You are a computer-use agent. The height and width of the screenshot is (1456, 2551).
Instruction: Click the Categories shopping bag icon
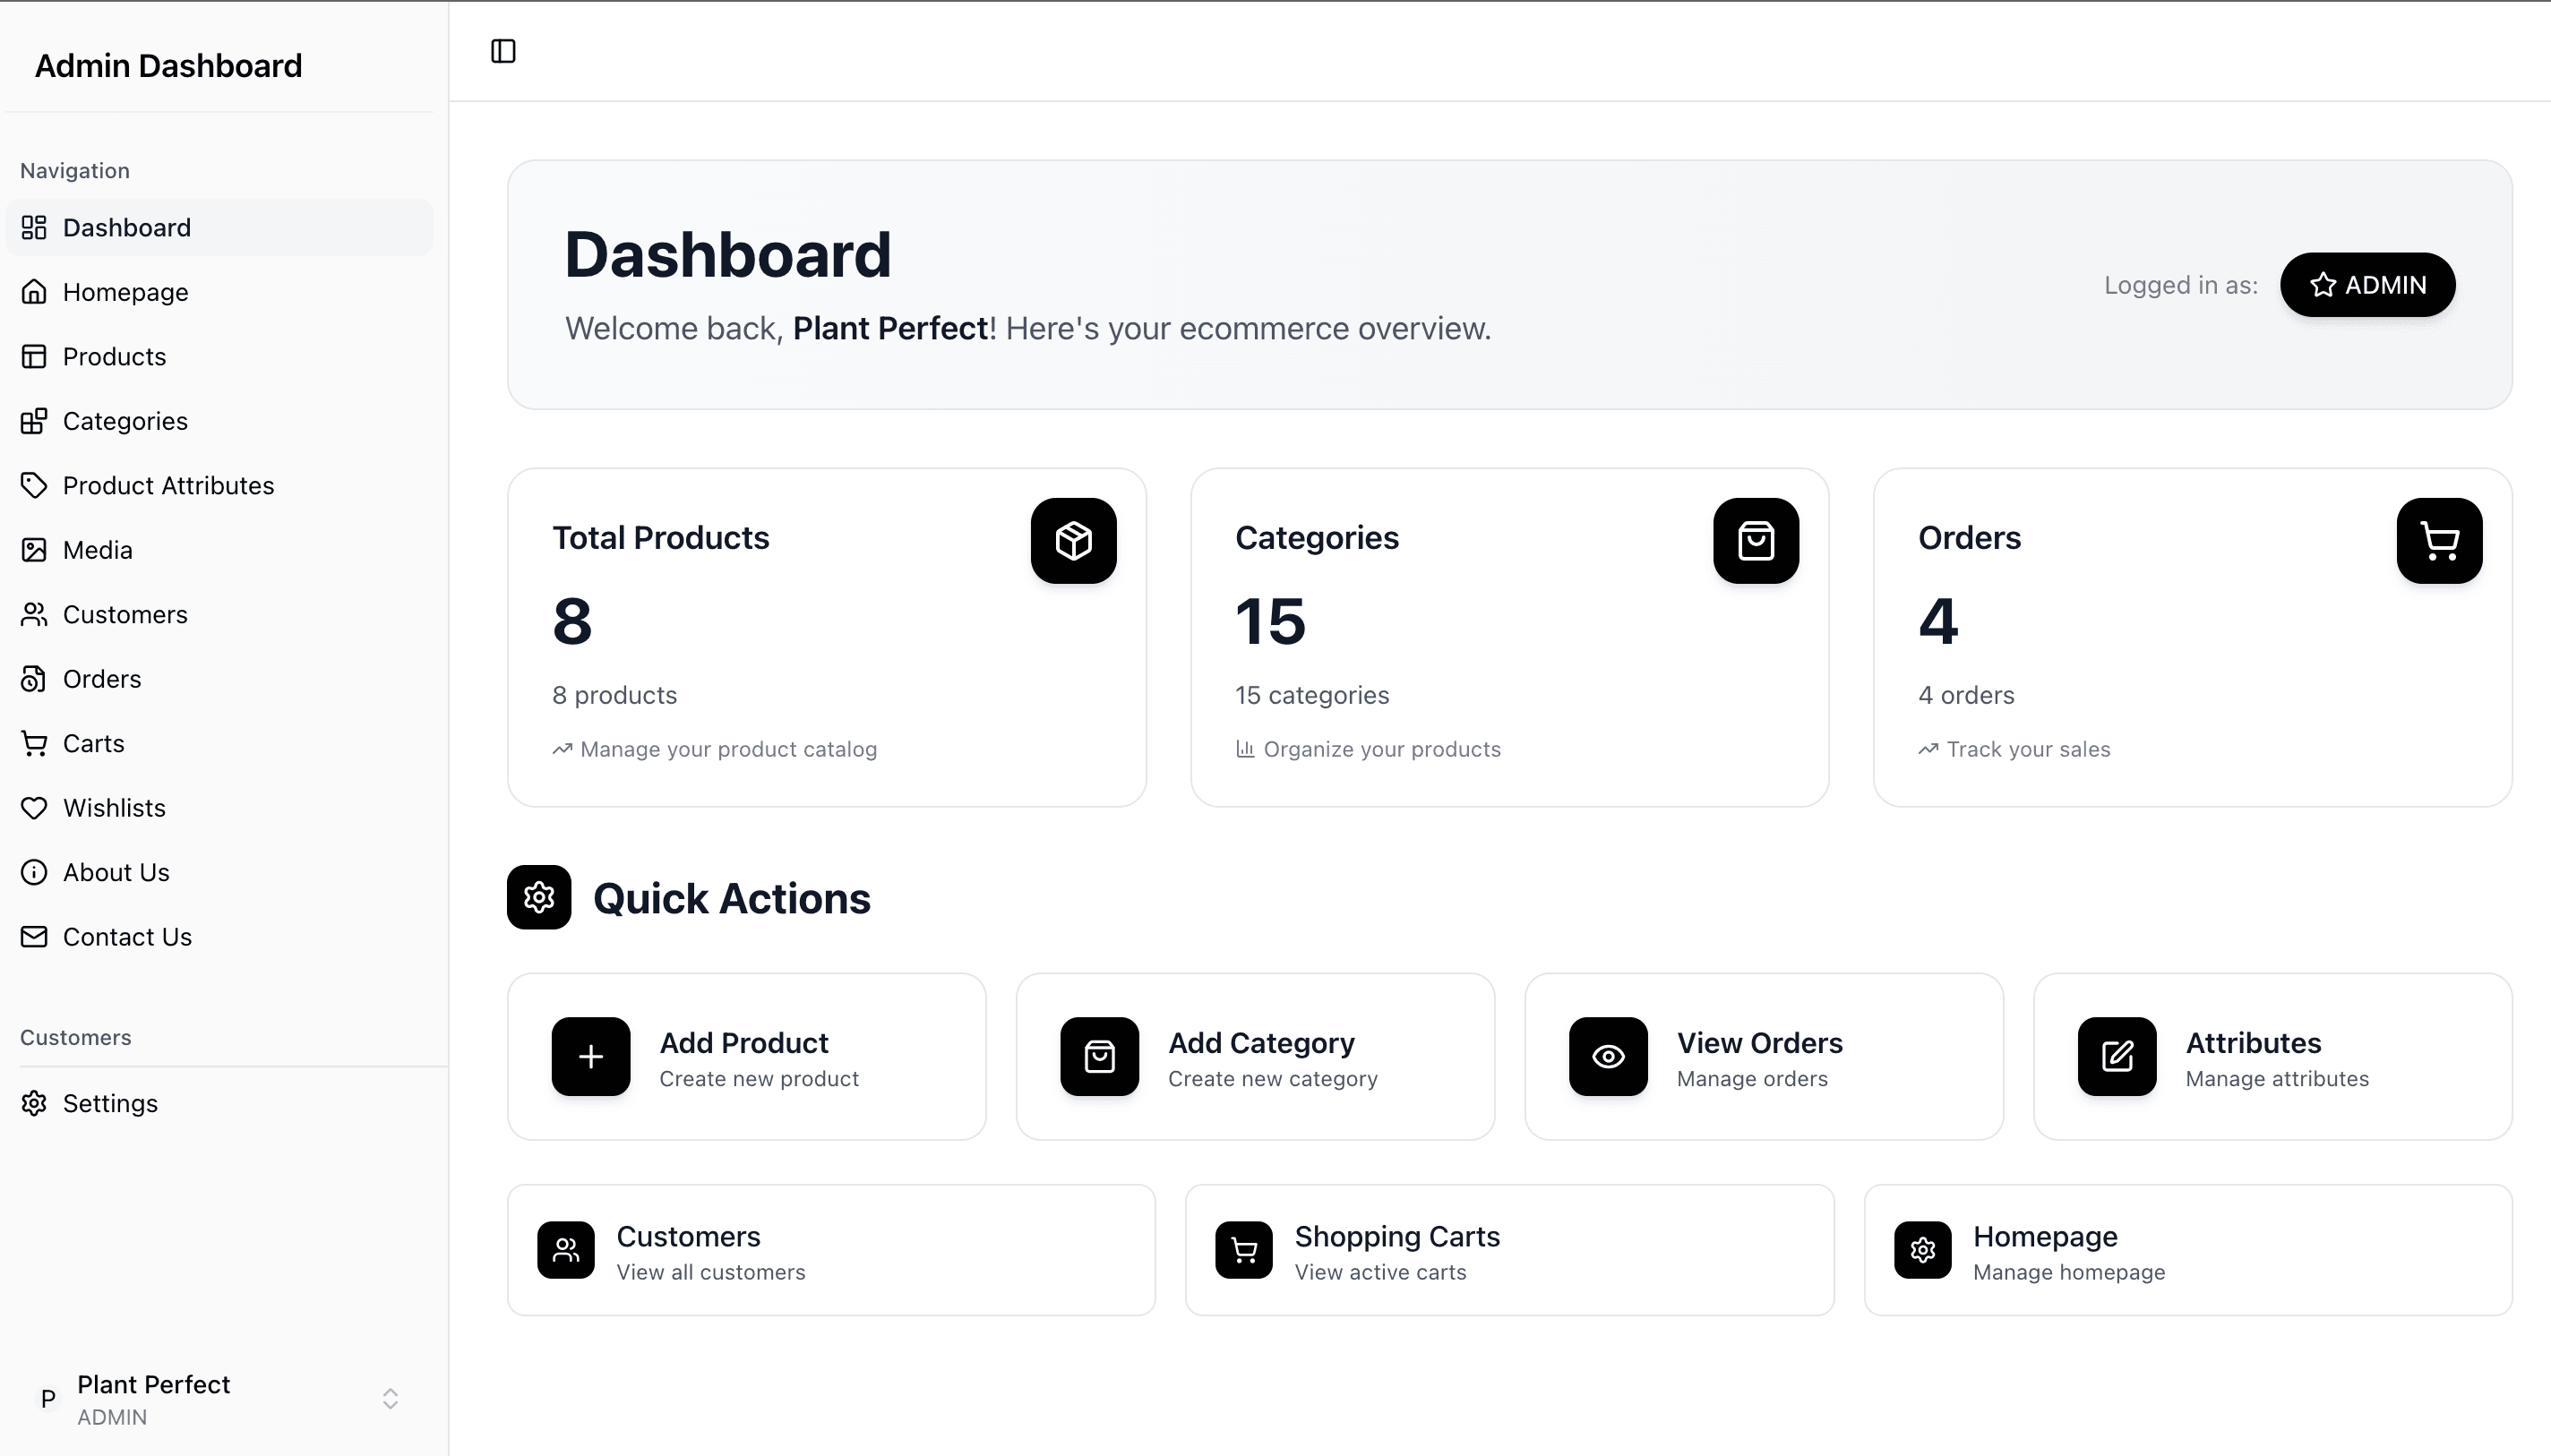(1756, 541)
